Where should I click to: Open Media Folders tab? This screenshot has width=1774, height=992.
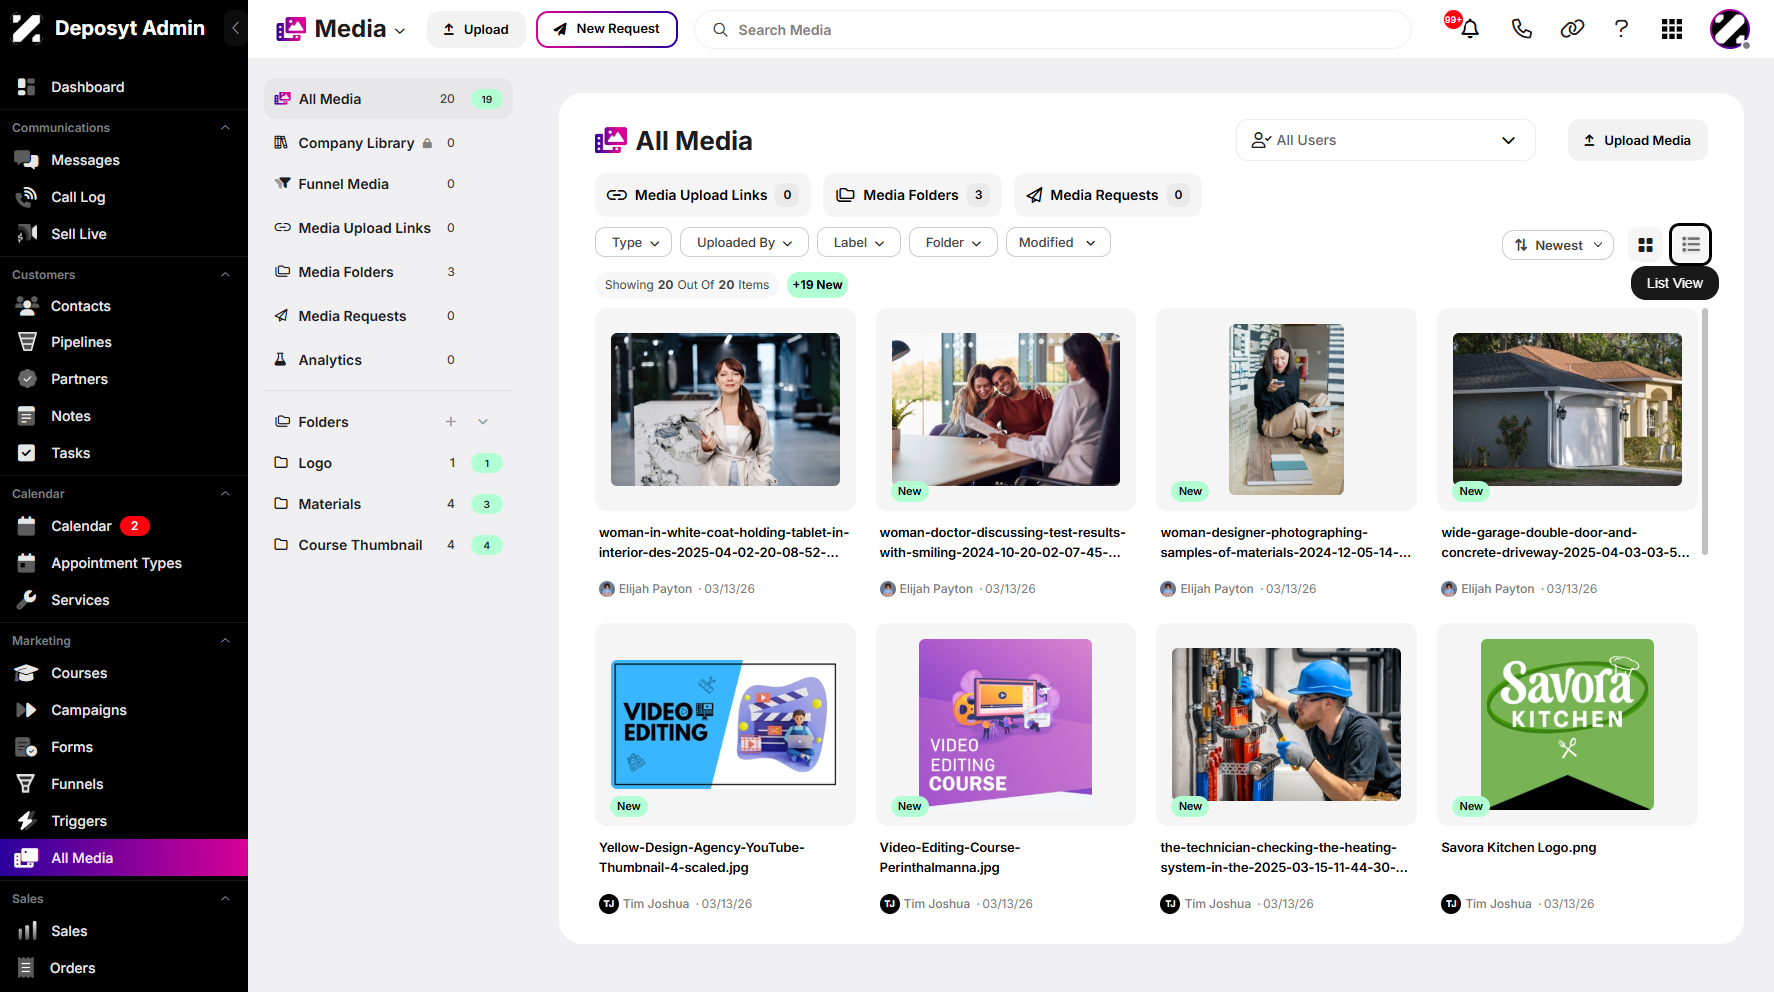(x=911, y=195)
